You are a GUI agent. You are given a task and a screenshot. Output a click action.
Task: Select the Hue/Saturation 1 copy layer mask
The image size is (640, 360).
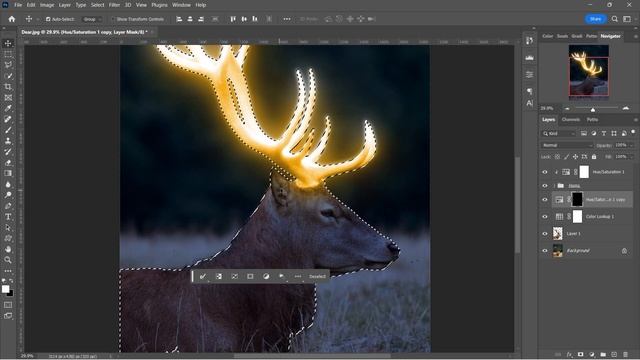click(577, 200)
